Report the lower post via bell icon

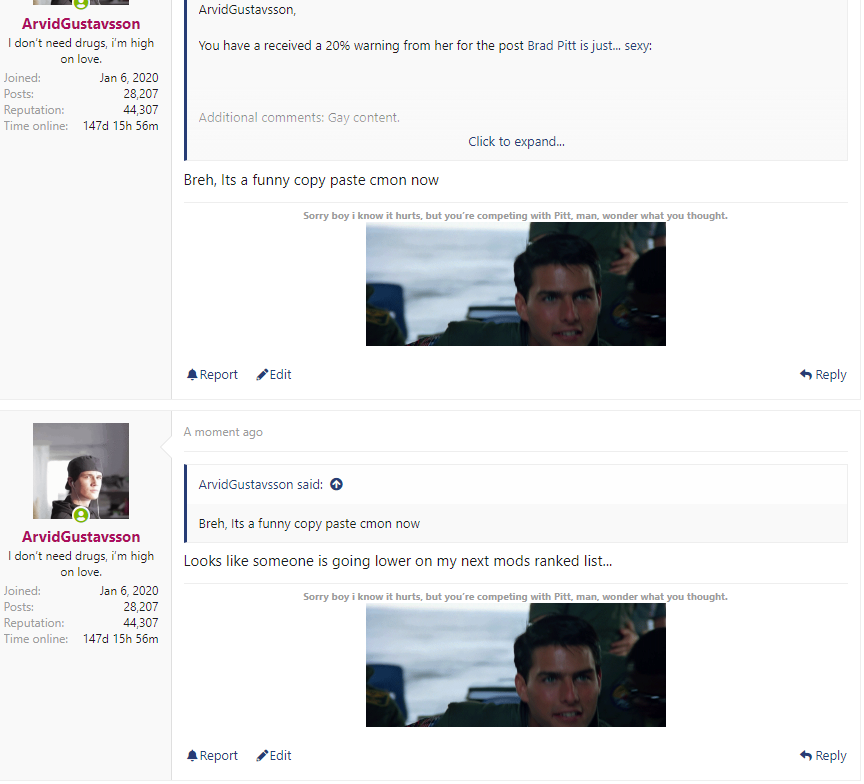coord(193,756)
